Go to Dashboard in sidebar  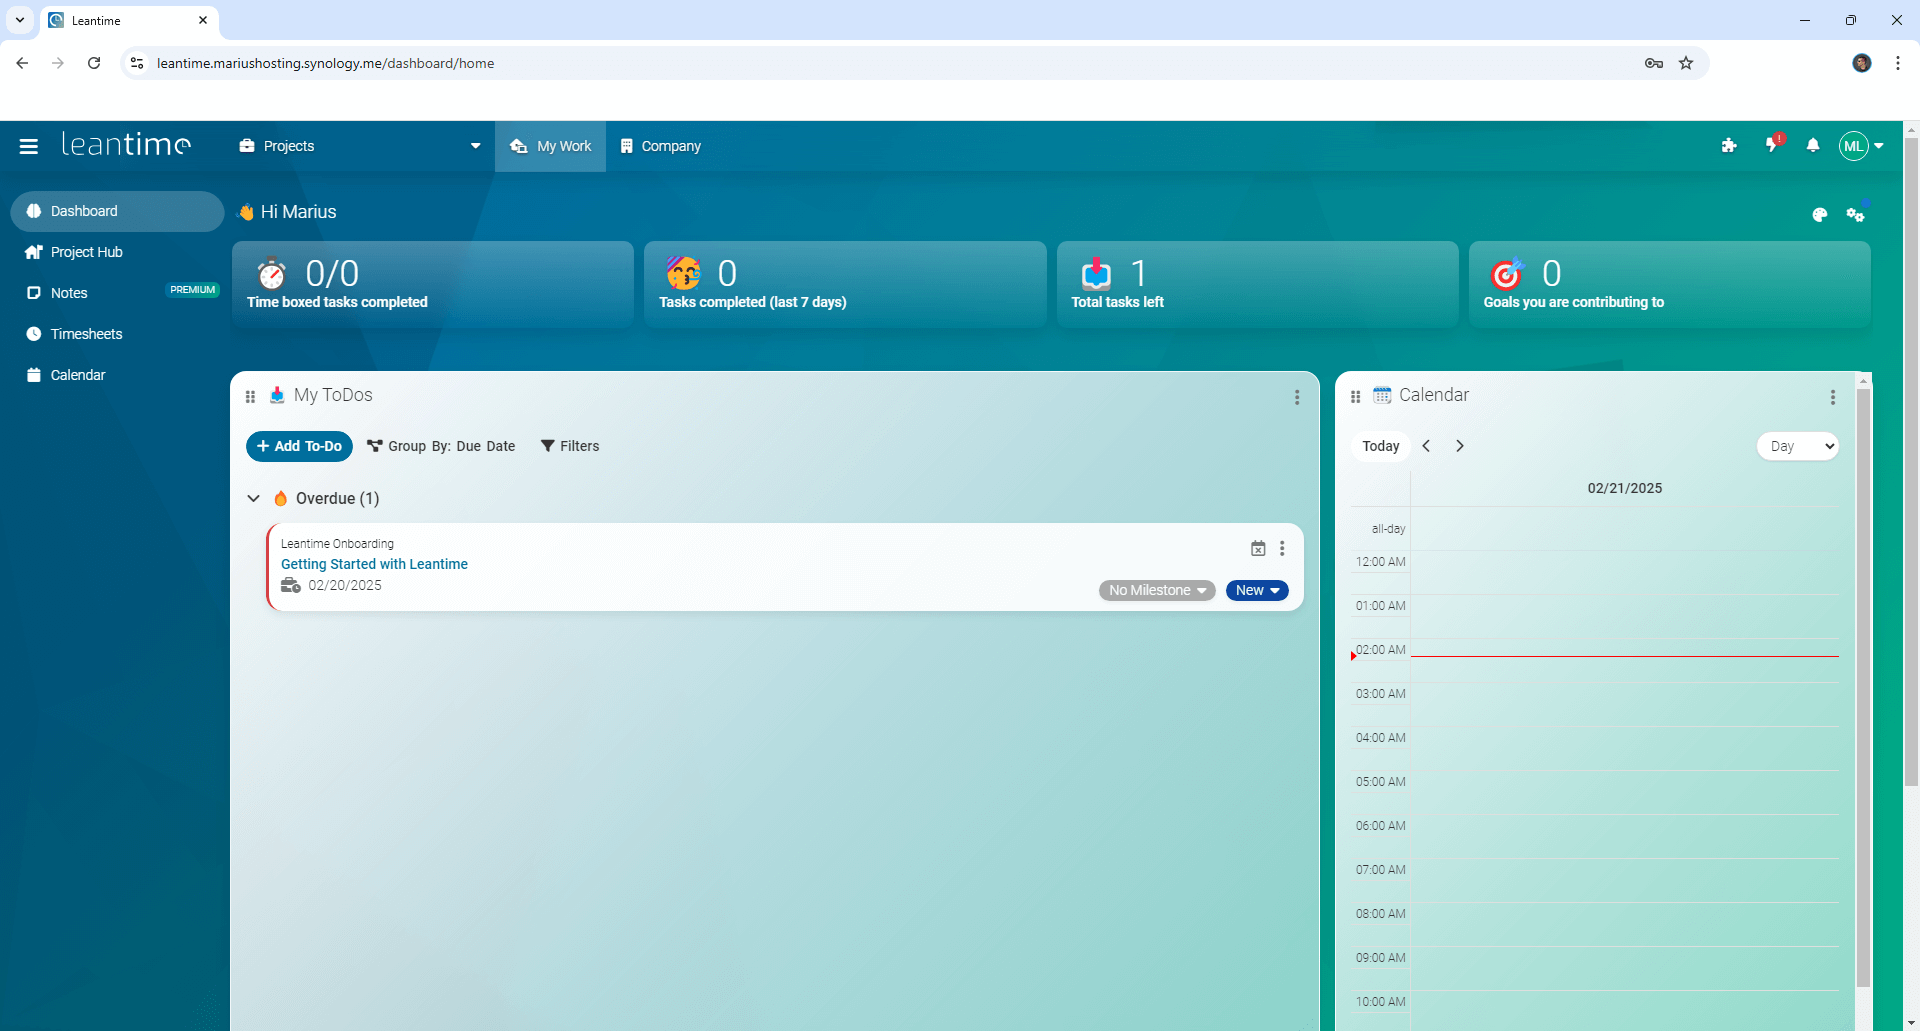[x=117, y=211]
